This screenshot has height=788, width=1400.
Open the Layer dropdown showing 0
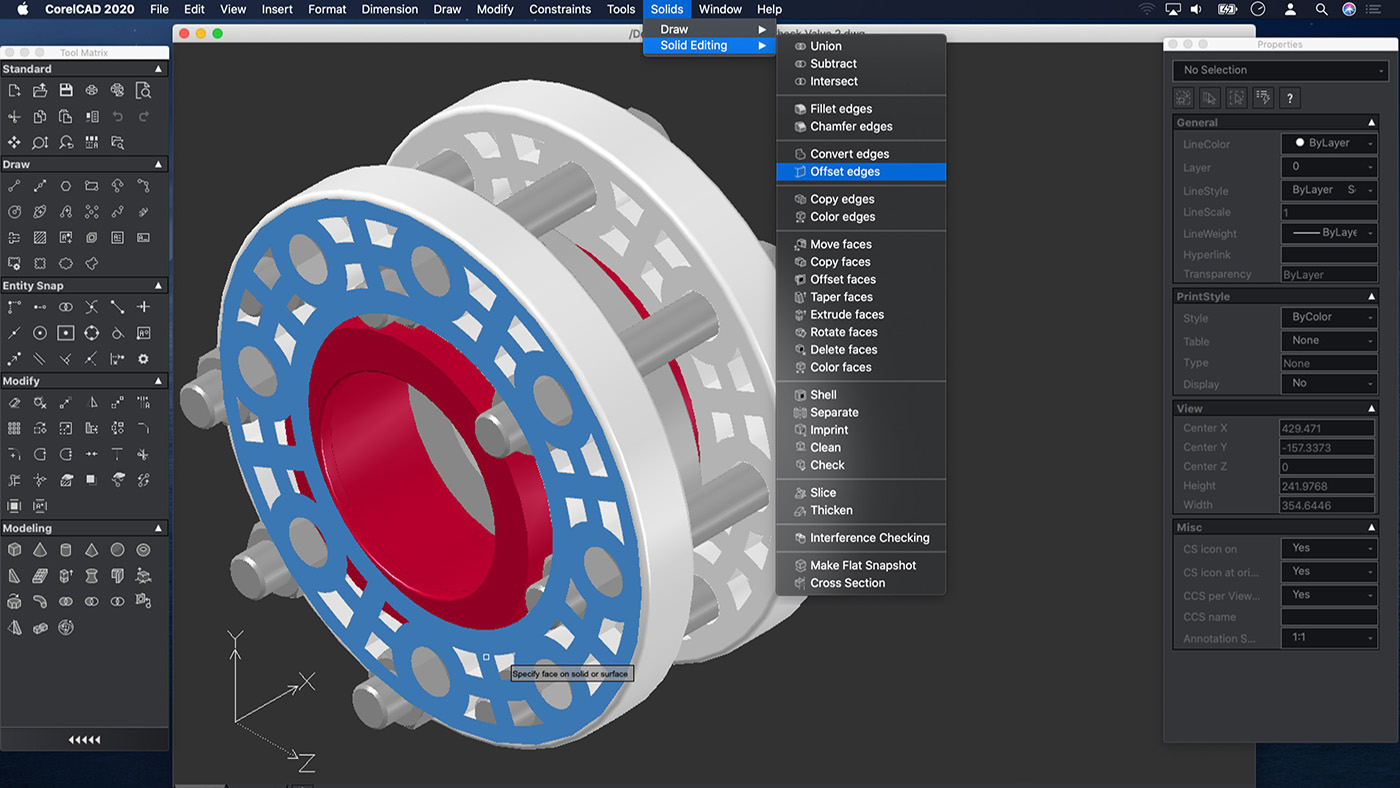pyautogui.click(x=1329, y=167)
